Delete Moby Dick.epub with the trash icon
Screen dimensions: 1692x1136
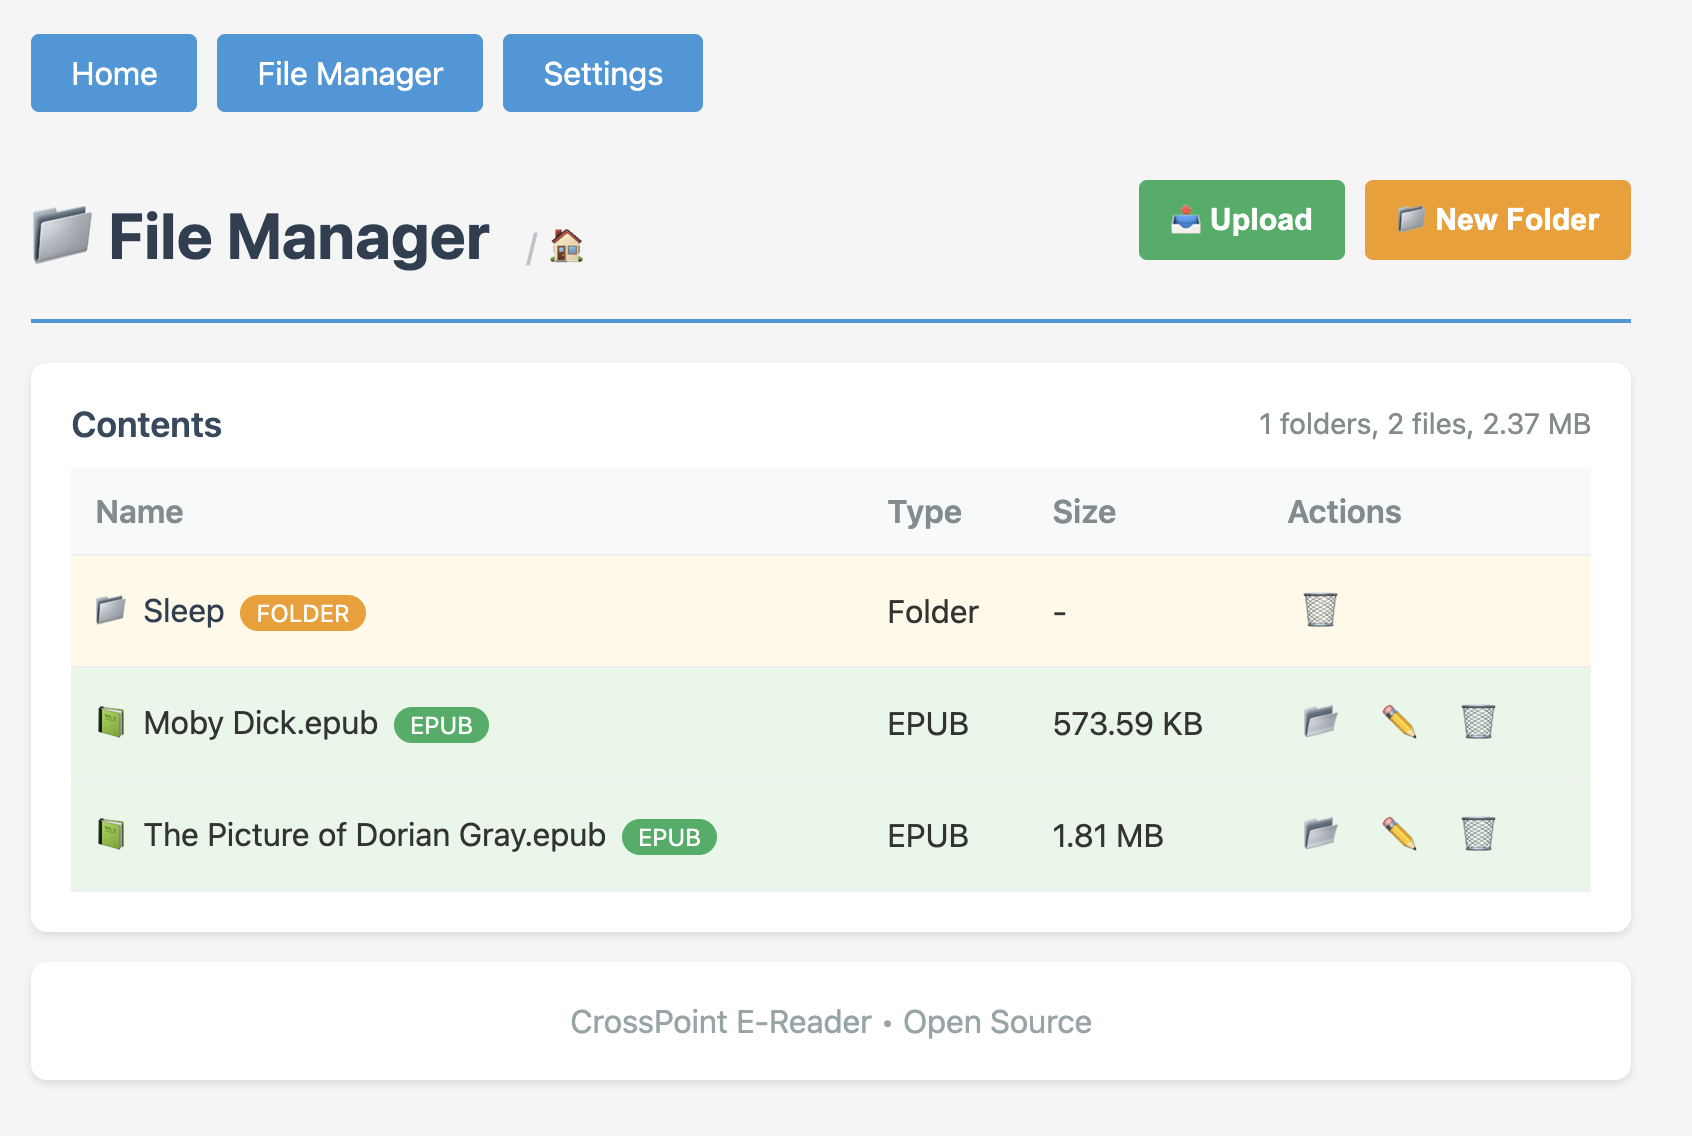pos(1478,722)
